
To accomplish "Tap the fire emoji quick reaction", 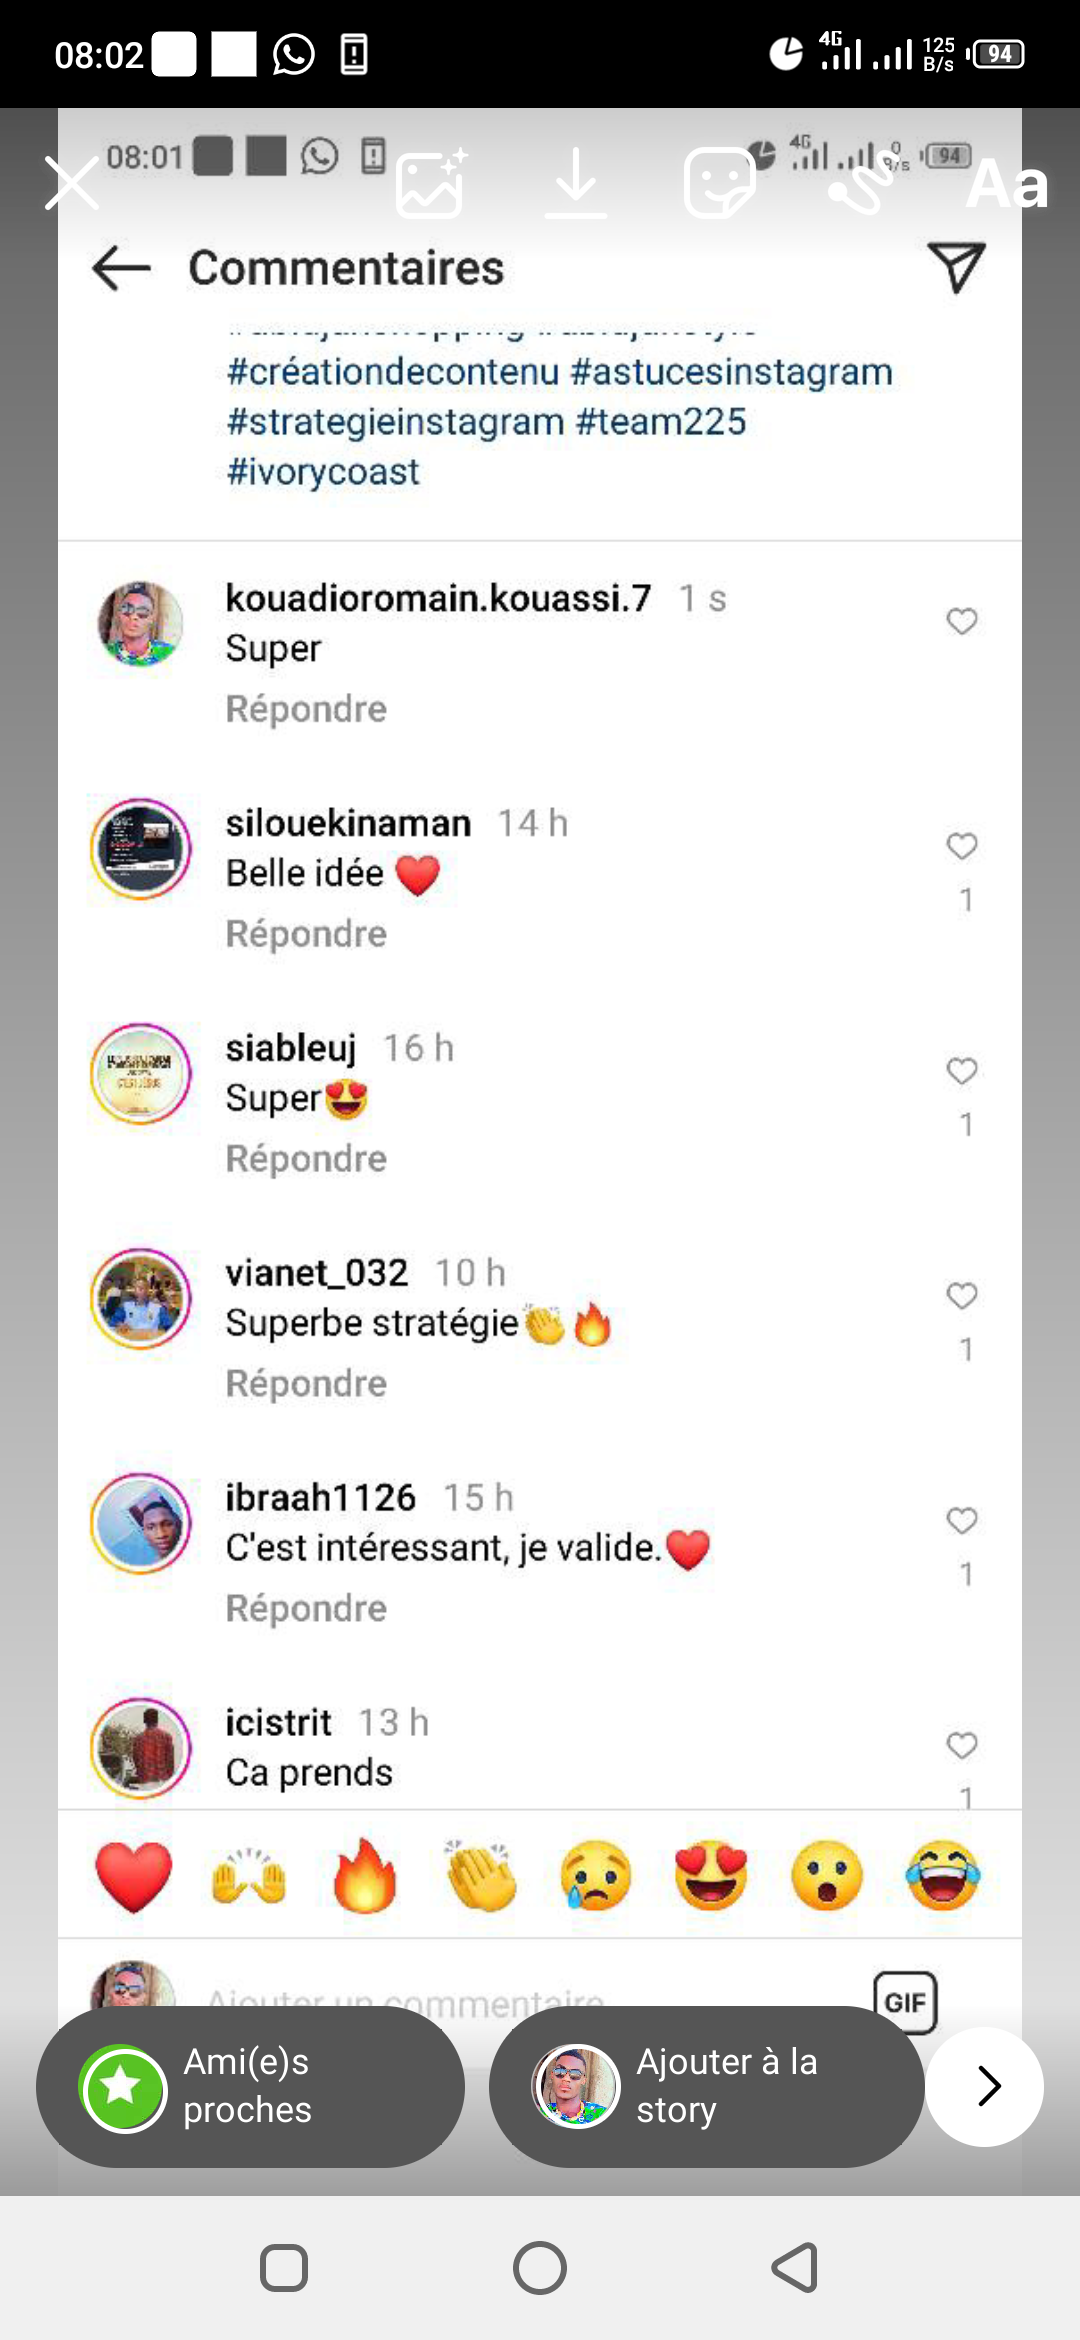I will [x=365, y=1876].
